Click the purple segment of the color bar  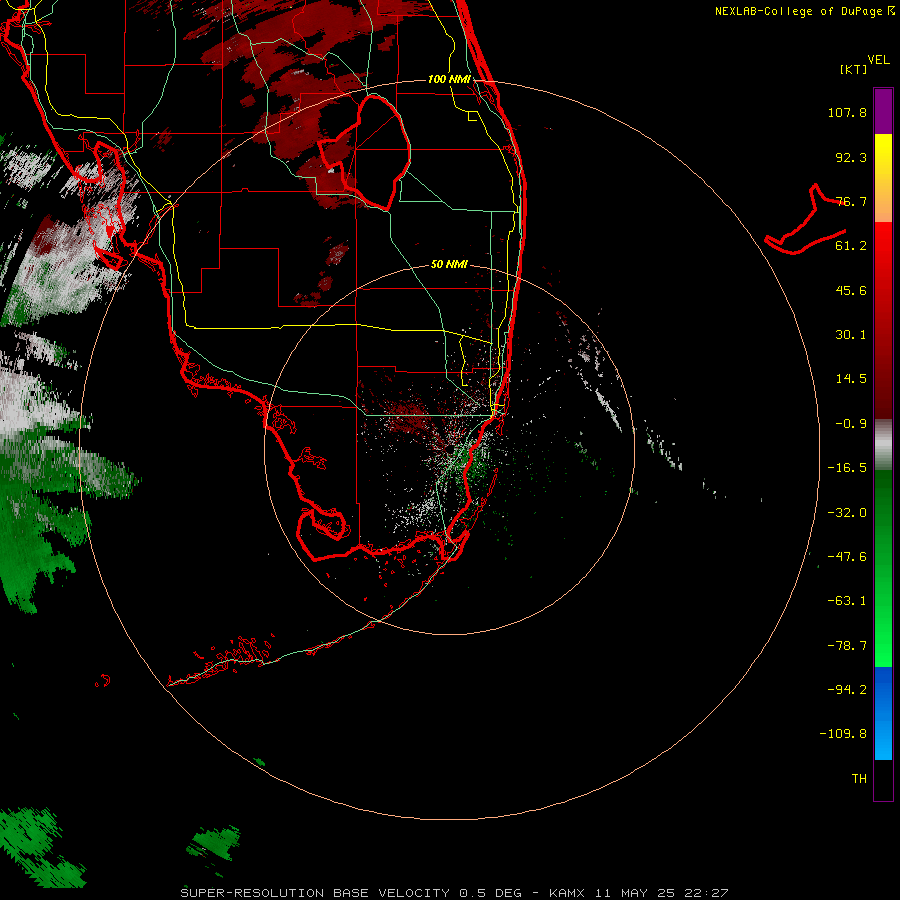883,111
